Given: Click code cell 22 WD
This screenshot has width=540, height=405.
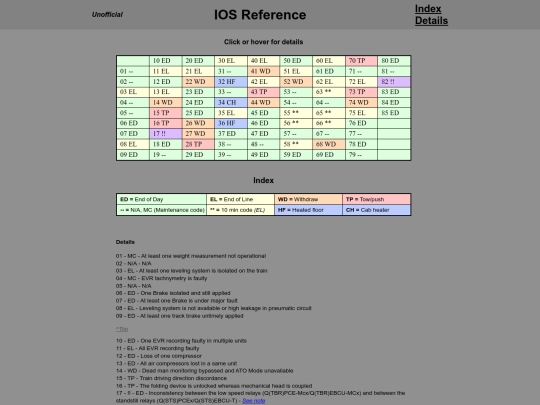Looking at the screenshot, I should [x=198, y=82].
